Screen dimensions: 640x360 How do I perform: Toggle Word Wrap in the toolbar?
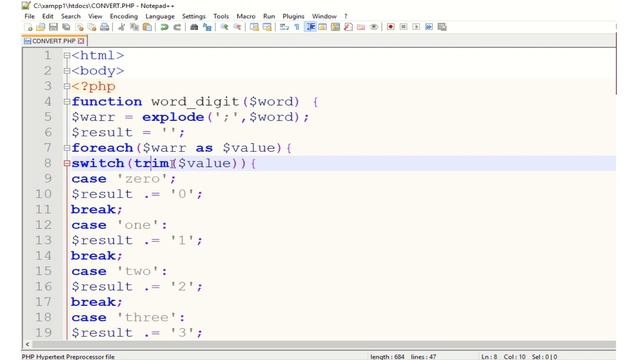284,27
